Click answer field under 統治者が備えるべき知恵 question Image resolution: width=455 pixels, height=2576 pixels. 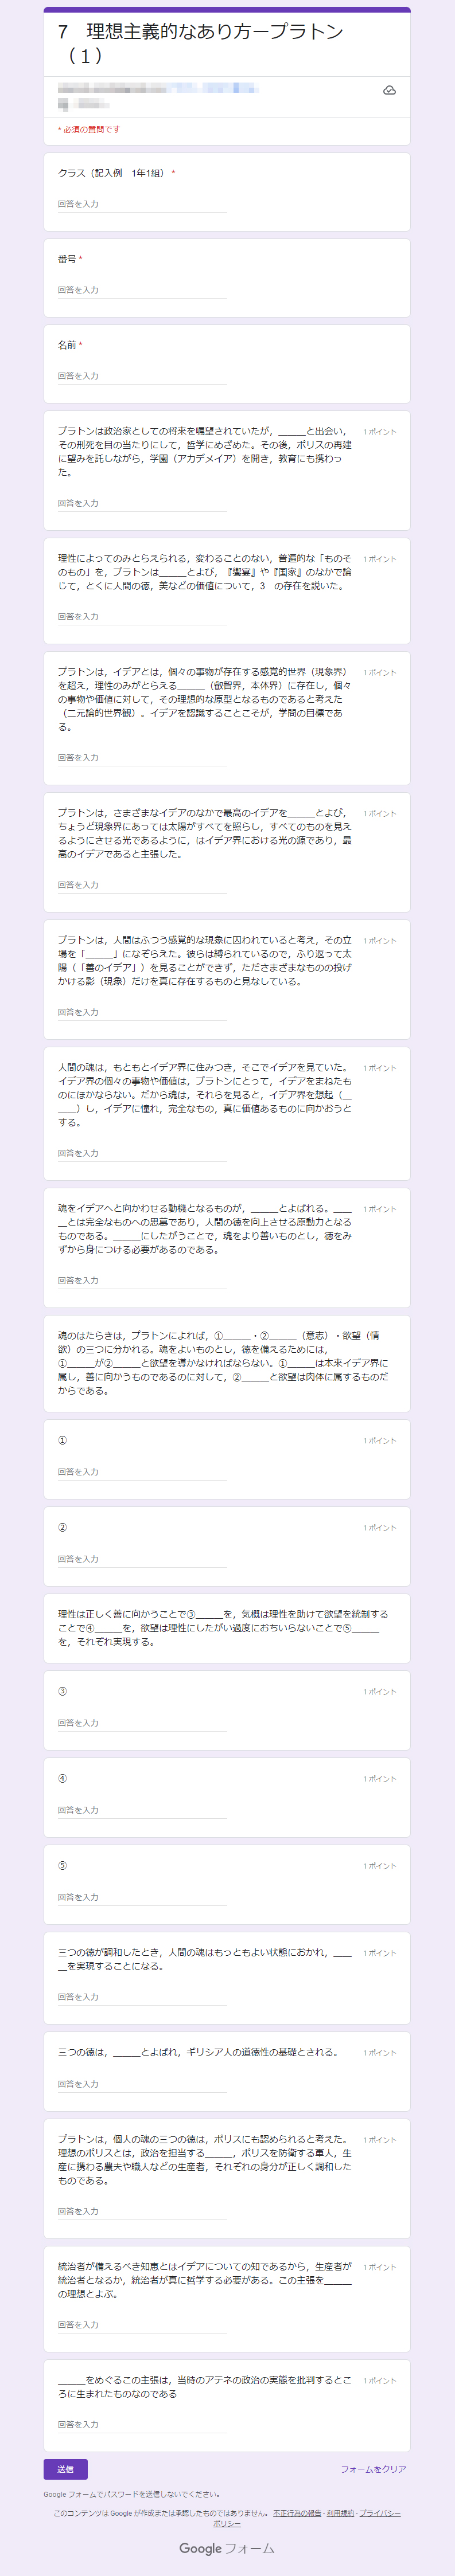pos(142,2324)
